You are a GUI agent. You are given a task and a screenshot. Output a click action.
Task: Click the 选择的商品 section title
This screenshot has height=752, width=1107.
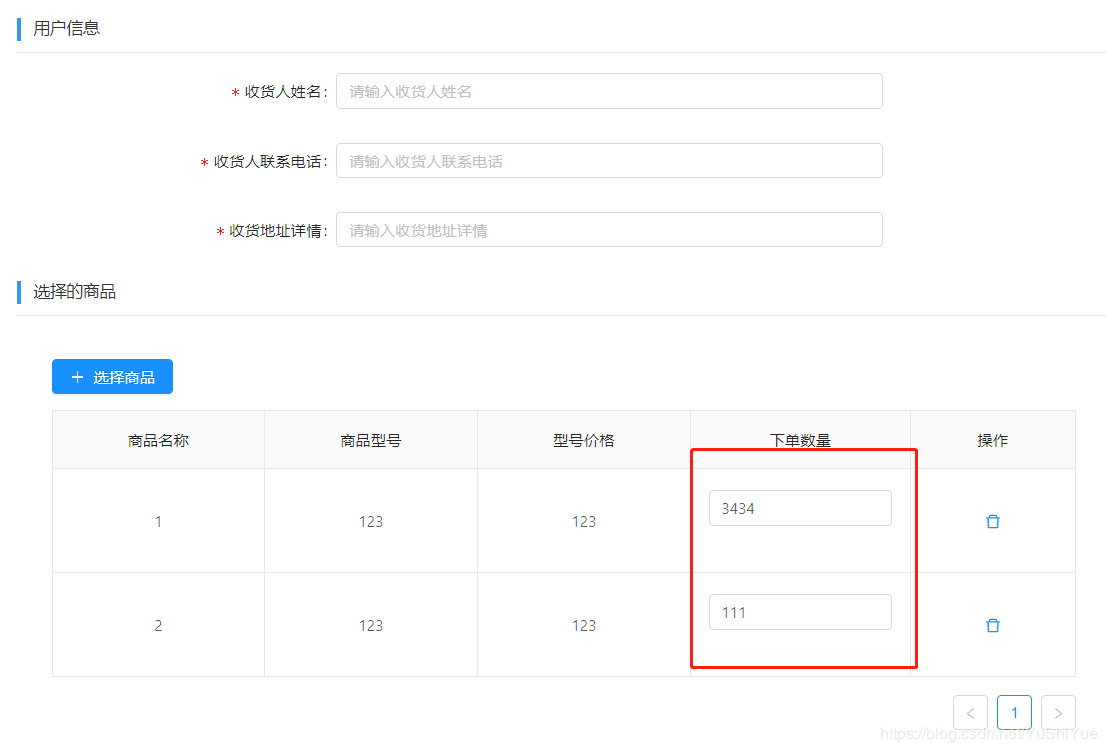pos(74,292)
